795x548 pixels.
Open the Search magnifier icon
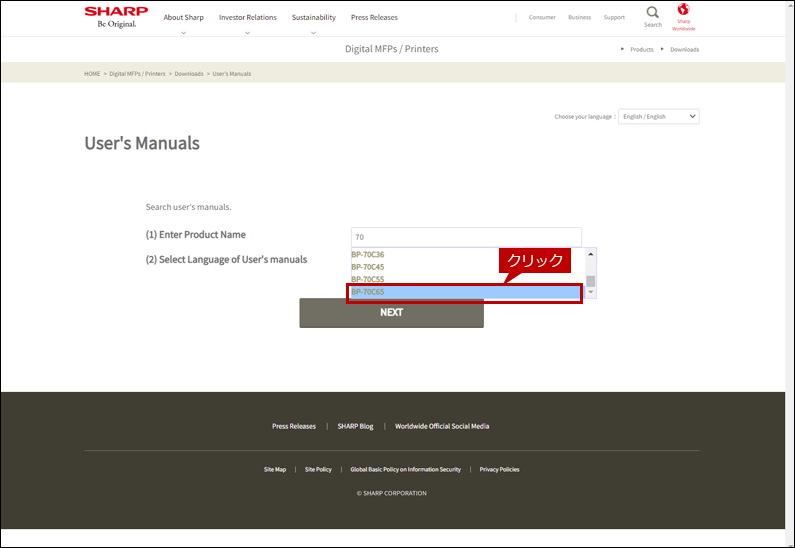coord(653,12)
